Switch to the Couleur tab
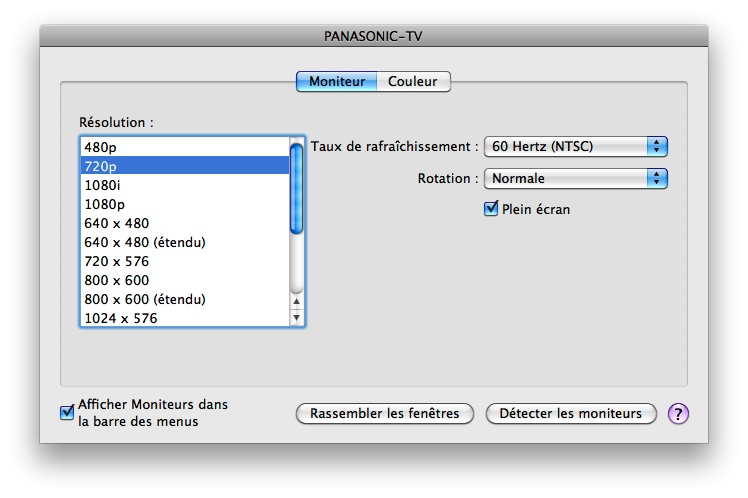The width and height of the screenshot is (748, 498). pyautogui.click(x=413, y=81)
